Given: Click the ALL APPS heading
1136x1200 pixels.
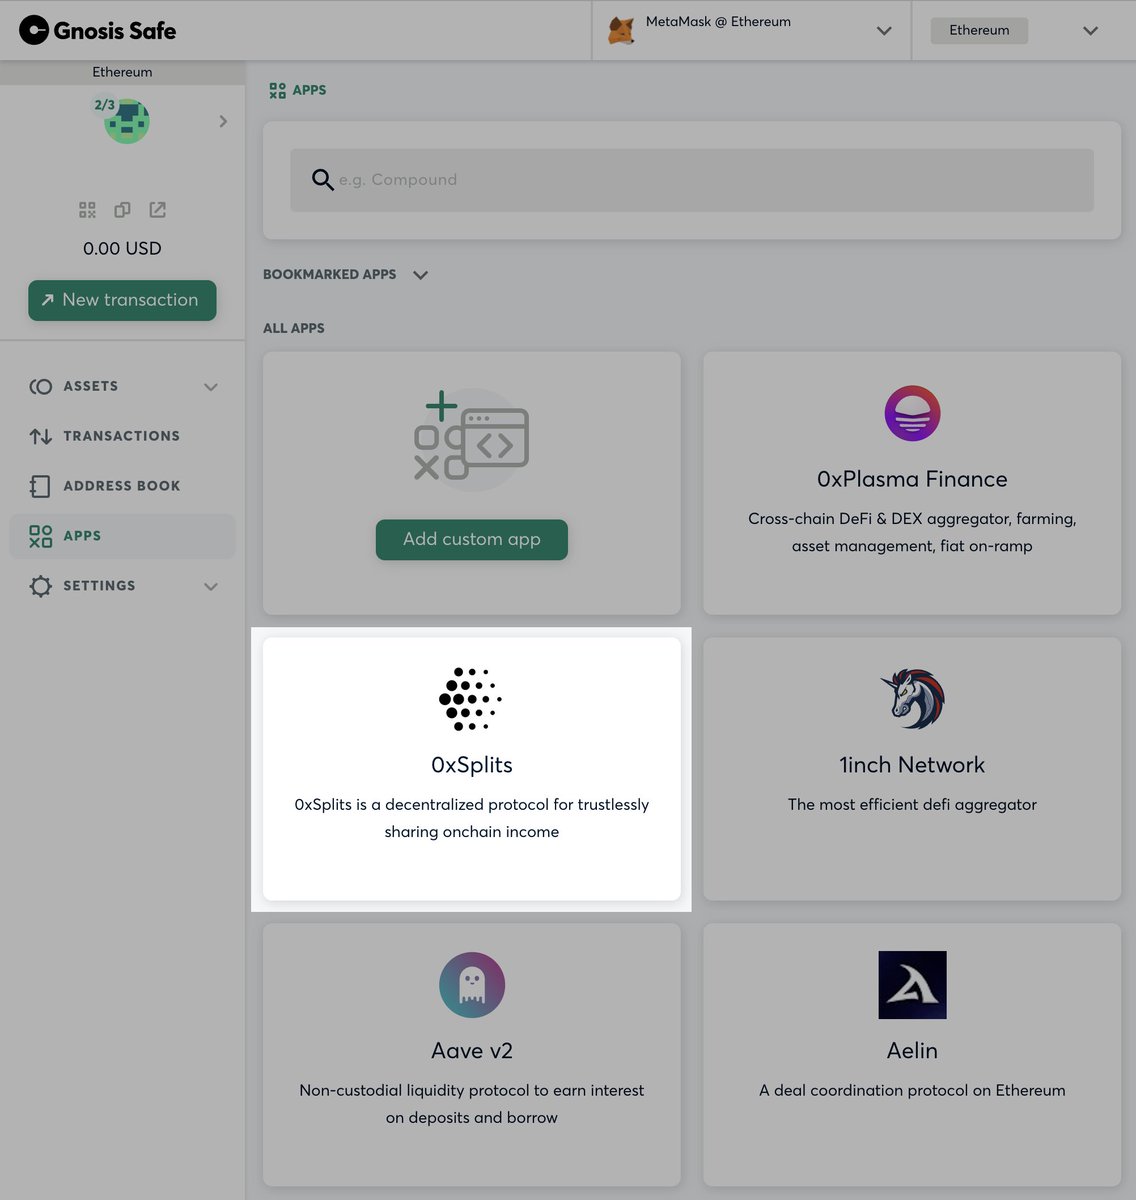Looking at the screenshot, I should tap(294, 328).
